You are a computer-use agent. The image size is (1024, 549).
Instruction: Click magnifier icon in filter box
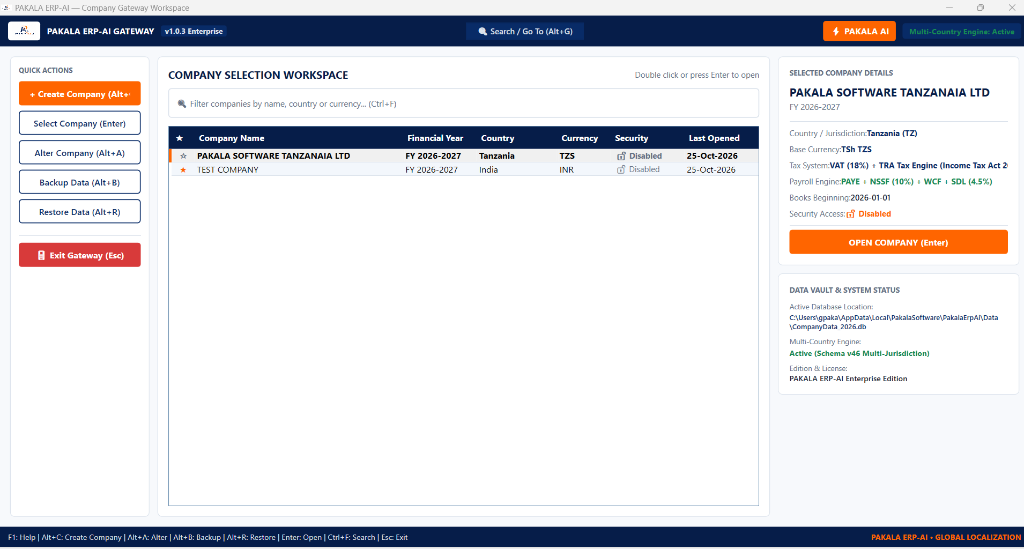pos(182,104)
